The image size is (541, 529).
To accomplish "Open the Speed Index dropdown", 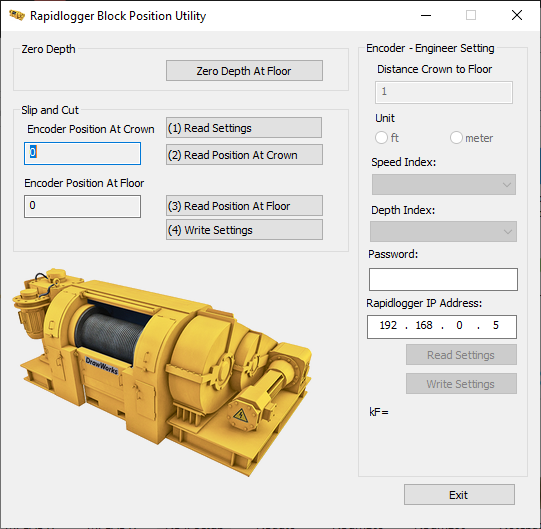I will (444, 184).
